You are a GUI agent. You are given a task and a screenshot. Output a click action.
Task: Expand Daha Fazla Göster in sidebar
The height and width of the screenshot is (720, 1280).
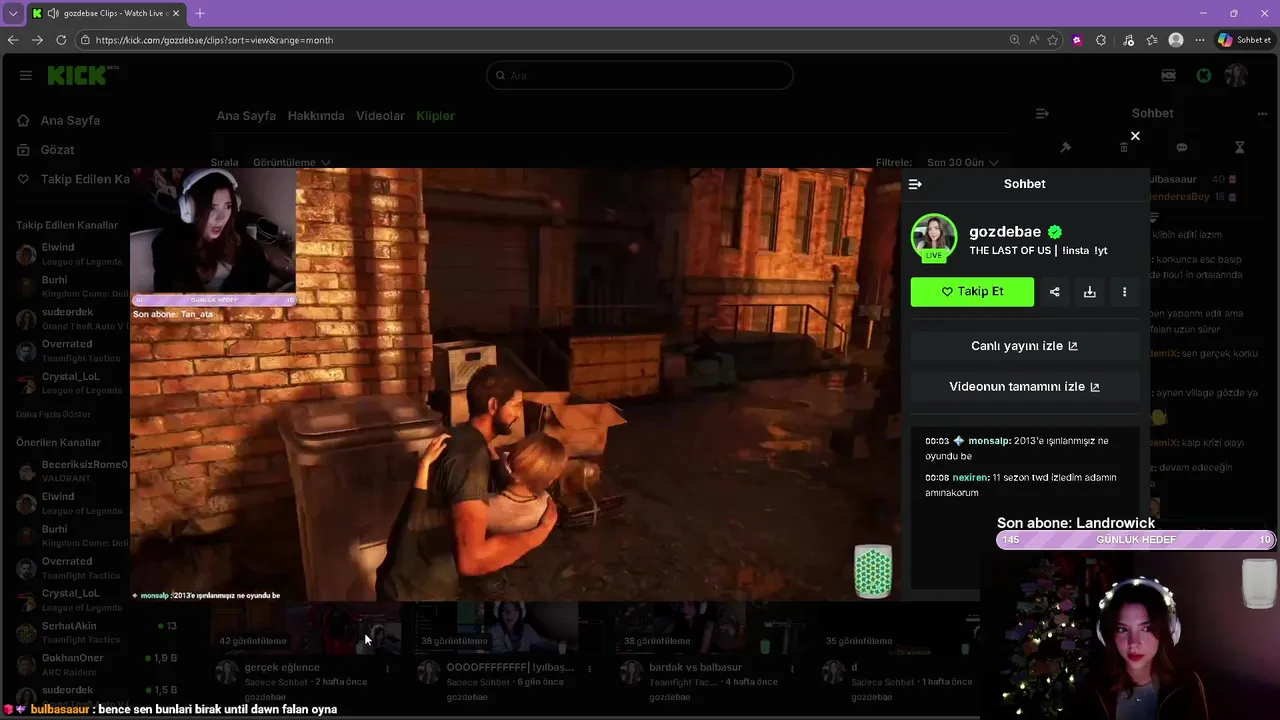(53, 414)
